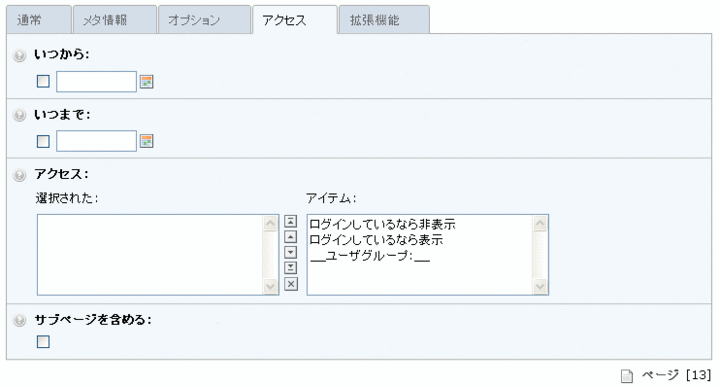The width and height of the screenshot is (720, 387).
Task: Click help icon beside サブページを含める label
Action: pos(19,320)
